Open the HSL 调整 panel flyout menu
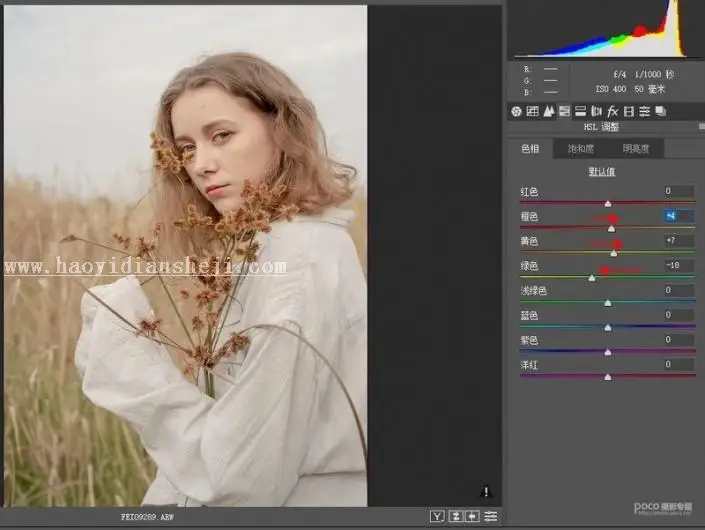The image size is (705, 530). (x=701, y=127)
